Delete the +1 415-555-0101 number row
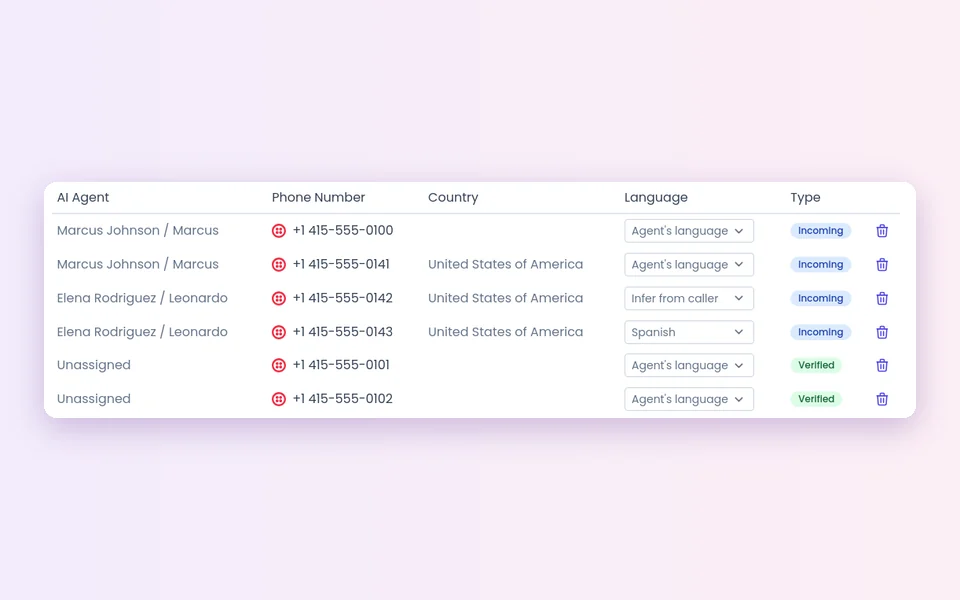Screen dimensions: 960x600 (882, 366)
